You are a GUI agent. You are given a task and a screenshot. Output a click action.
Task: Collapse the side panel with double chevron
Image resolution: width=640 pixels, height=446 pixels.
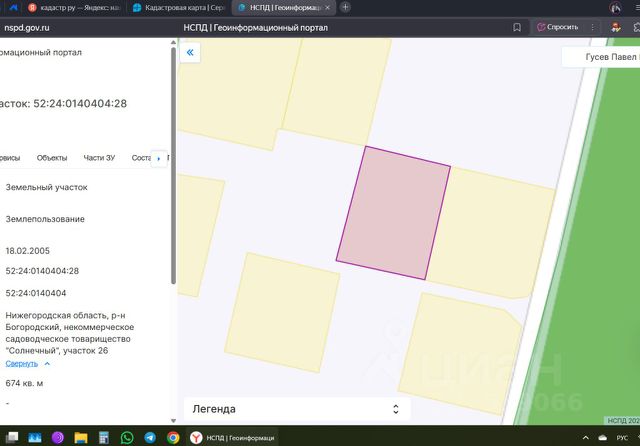(190, 52)
